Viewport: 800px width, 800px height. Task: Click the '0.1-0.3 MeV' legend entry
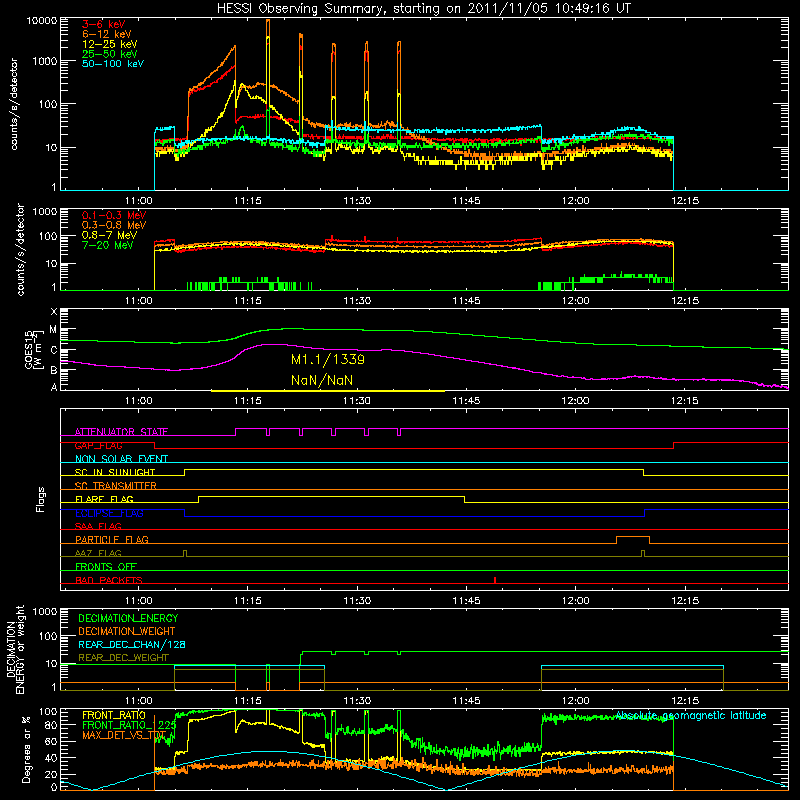tap(114, 215)
